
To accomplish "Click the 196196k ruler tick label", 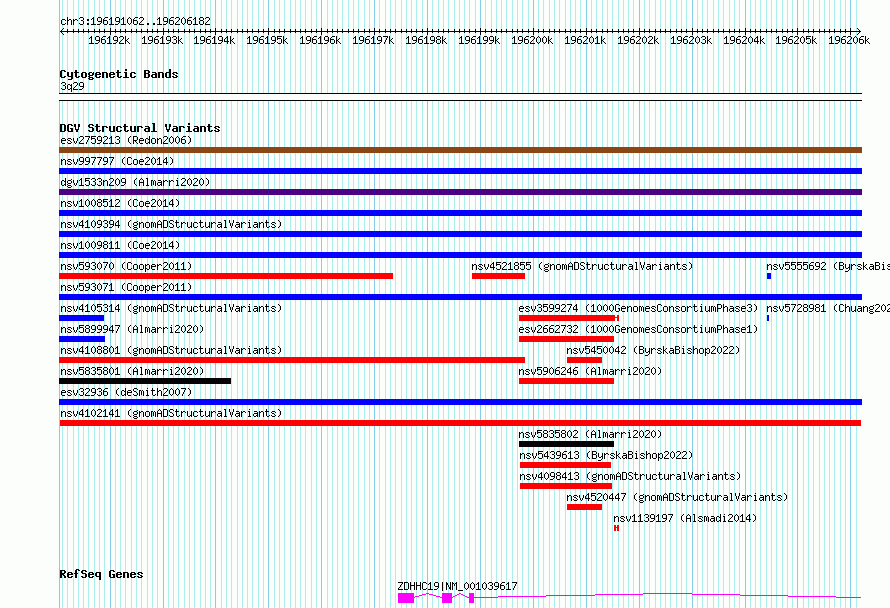I will 320,40.
